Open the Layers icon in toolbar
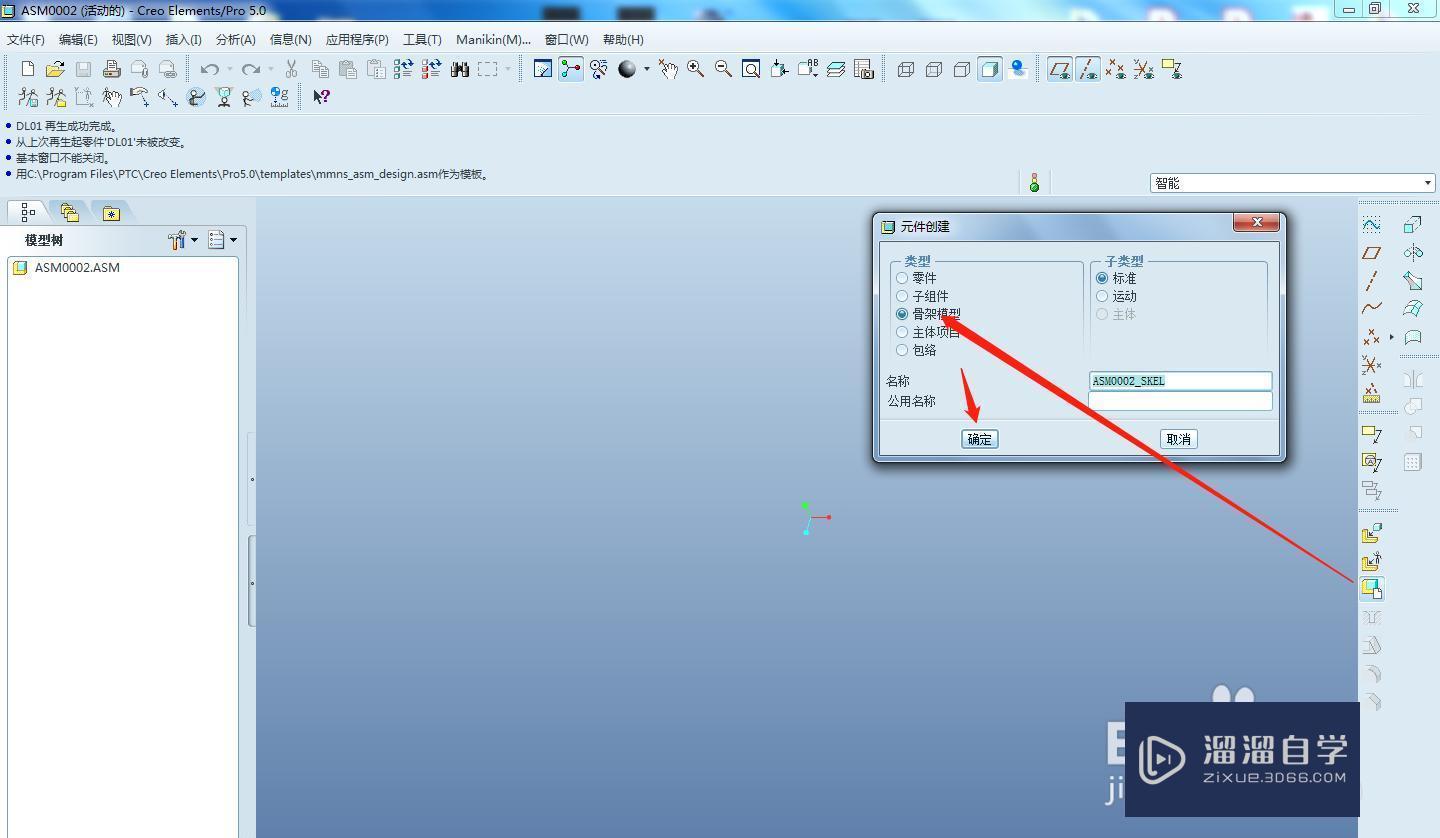This screenshot has height=838, width=1440. [836, 69]
